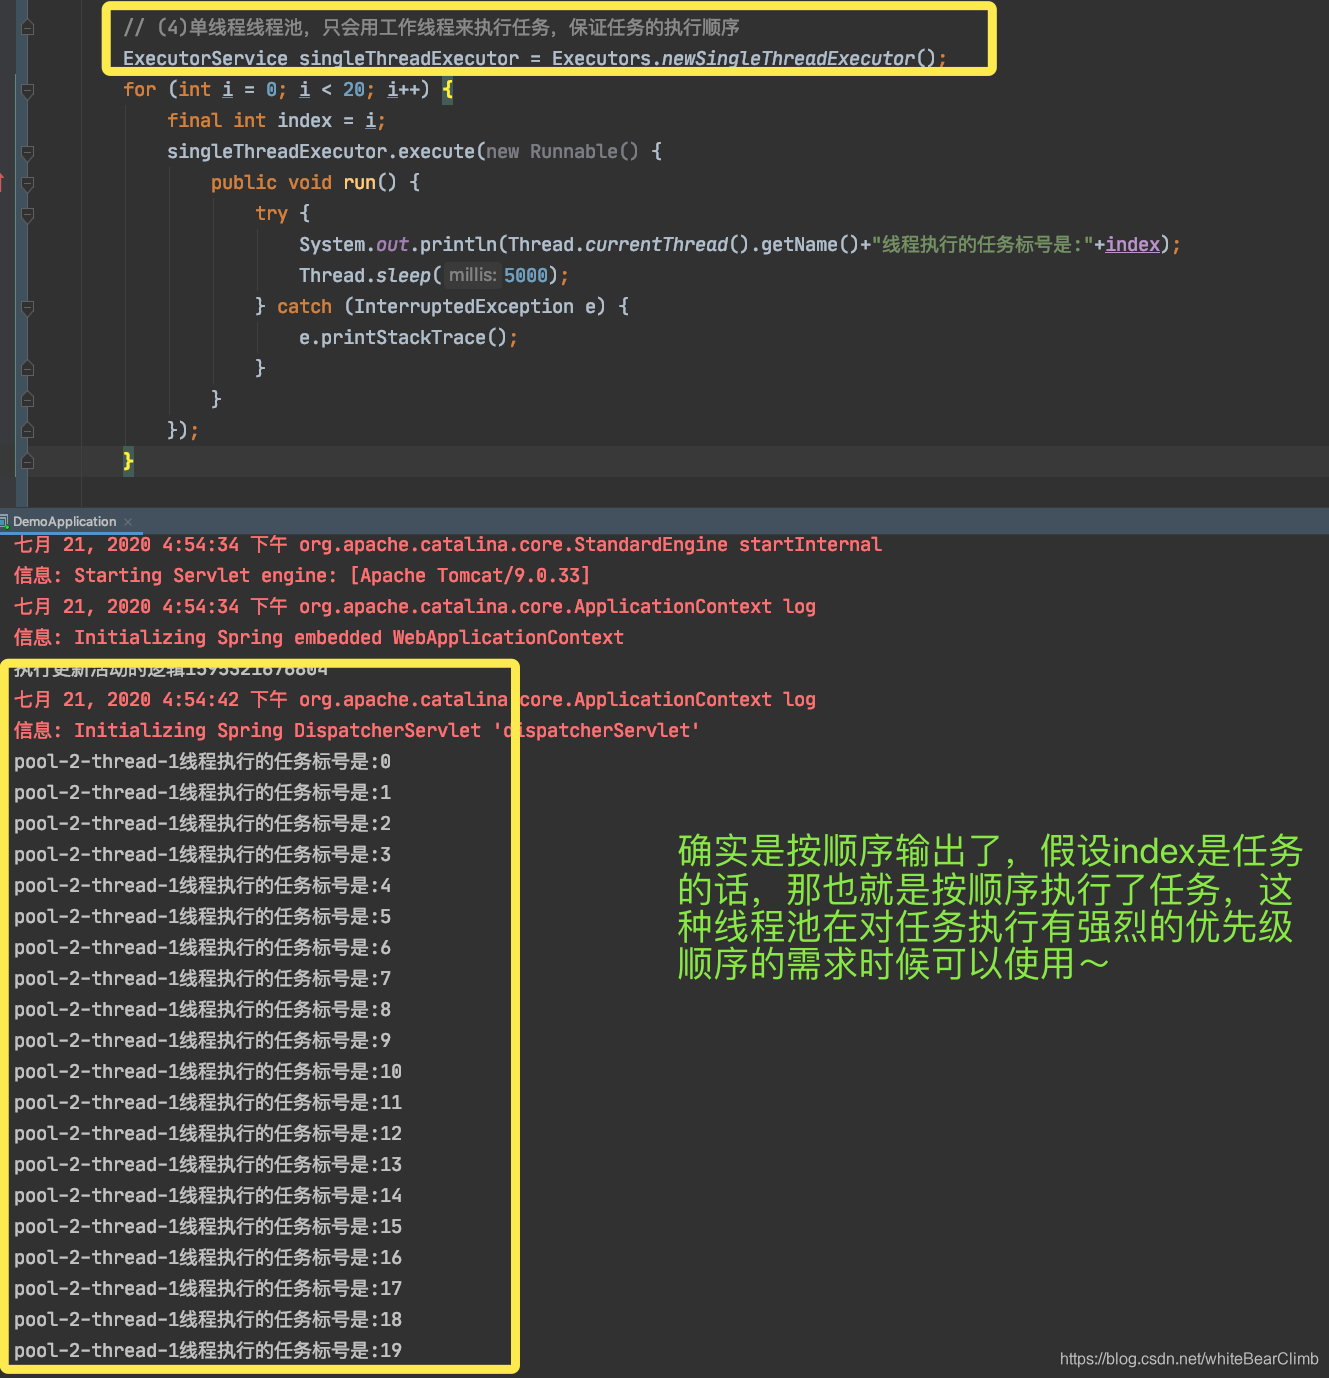The image size is (1329, 1378).
Task: Click the 5000 sleep value
Action: [526, 276]
